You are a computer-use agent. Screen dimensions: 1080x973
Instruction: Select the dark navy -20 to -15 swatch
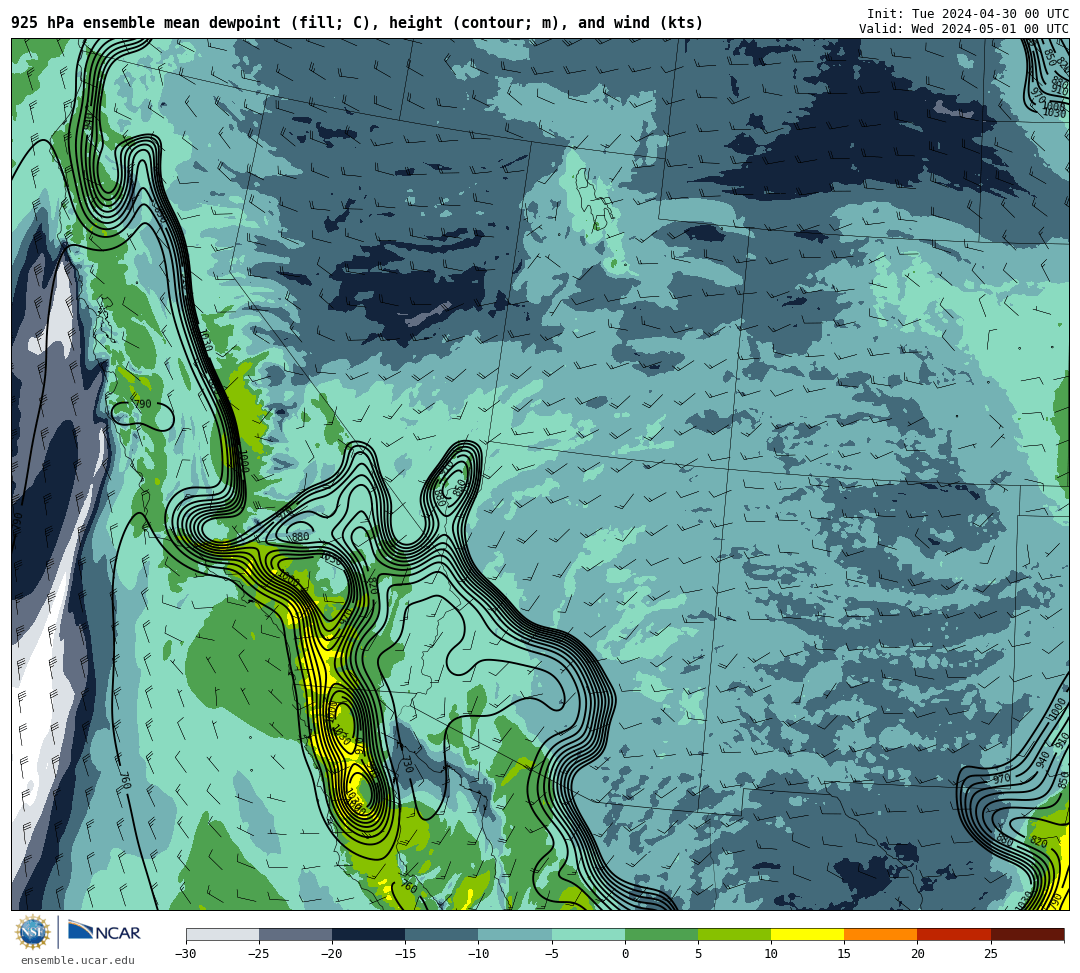coord(368,934)
